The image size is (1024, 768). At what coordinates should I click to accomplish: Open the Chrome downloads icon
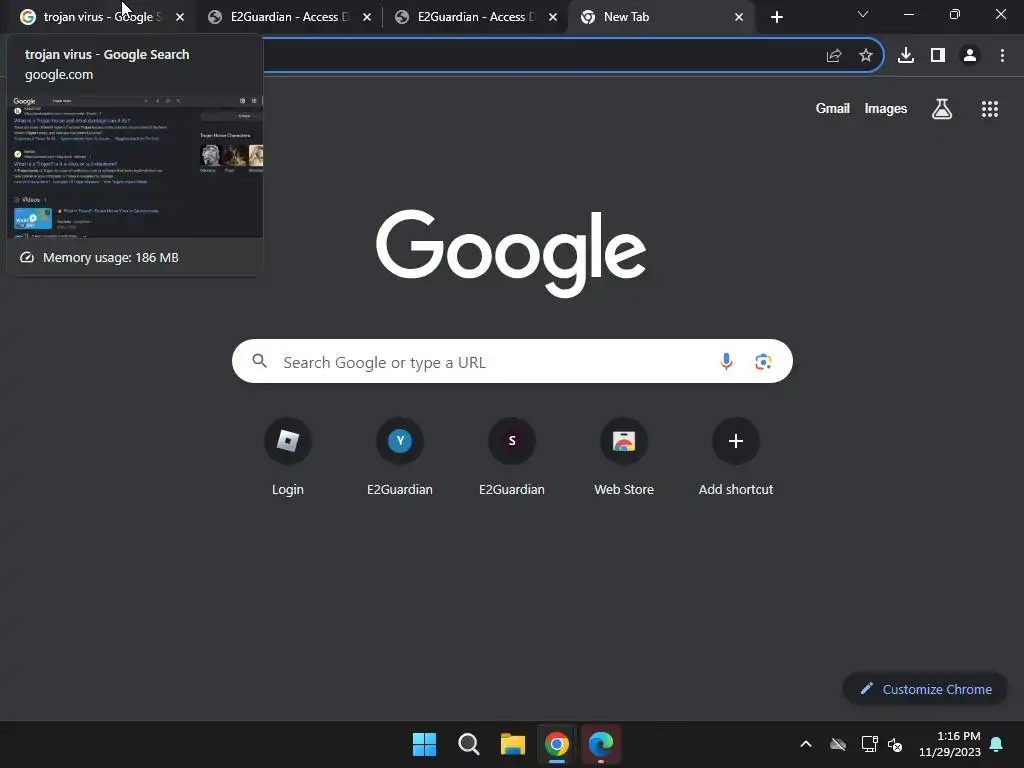[906, 56]
